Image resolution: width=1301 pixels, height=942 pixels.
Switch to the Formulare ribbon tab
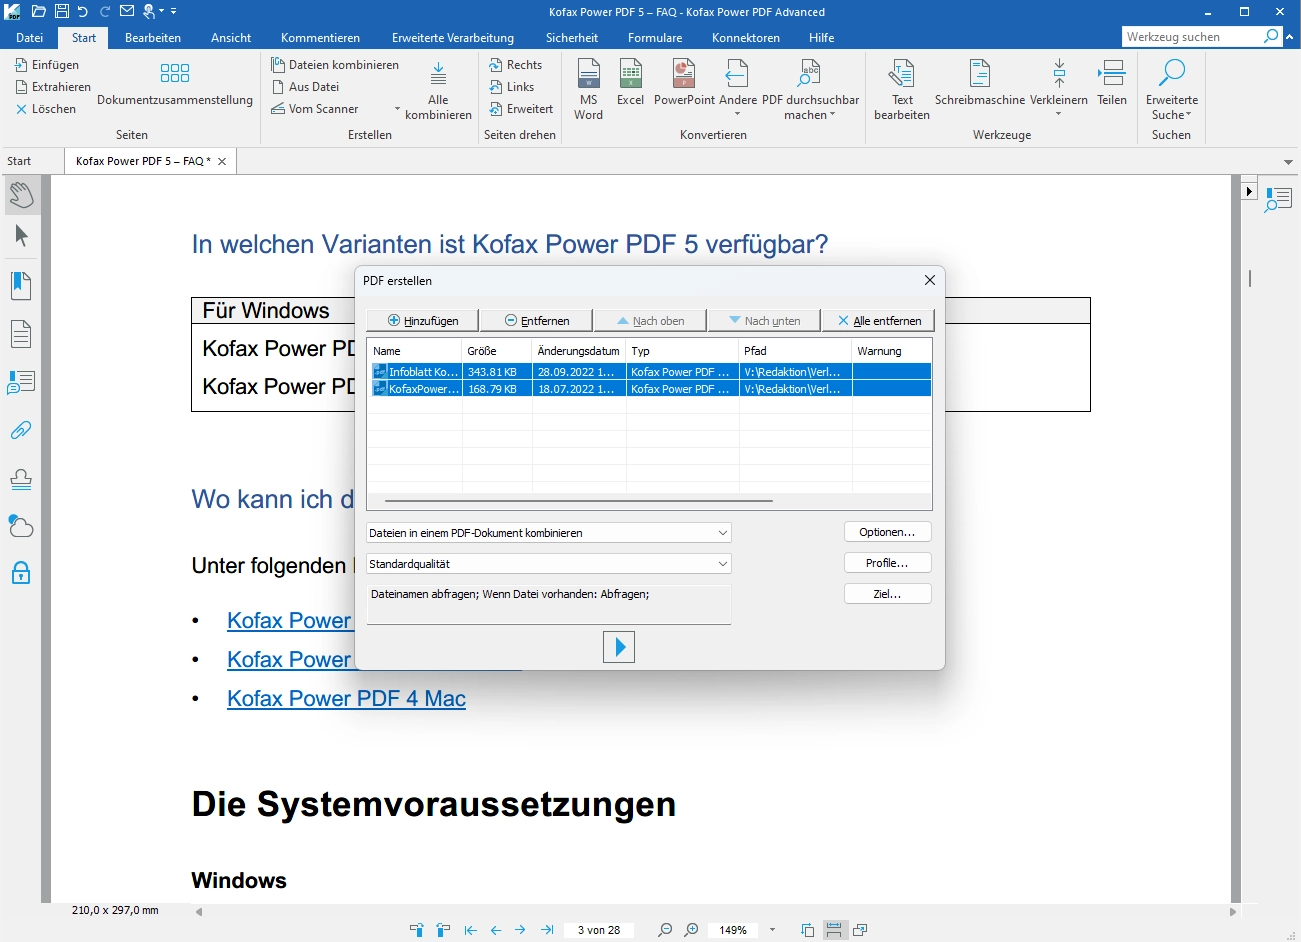[x=655, y=37]
